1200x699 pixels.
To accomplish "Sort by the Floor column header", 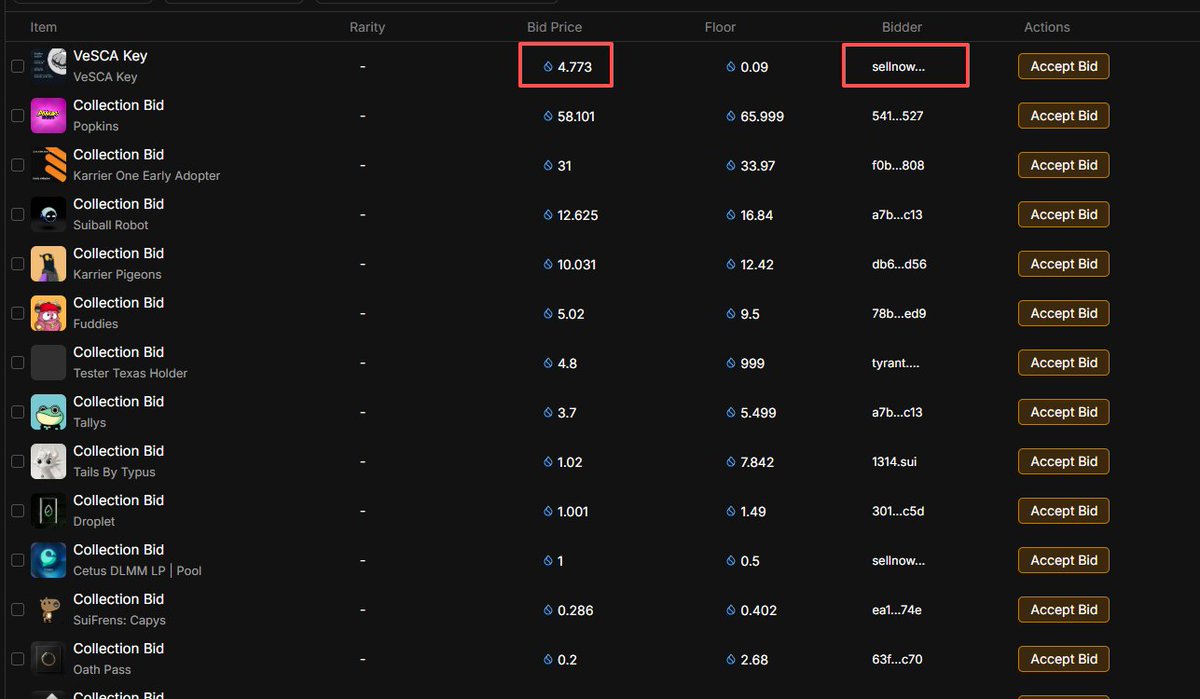I will pos(720,27).
